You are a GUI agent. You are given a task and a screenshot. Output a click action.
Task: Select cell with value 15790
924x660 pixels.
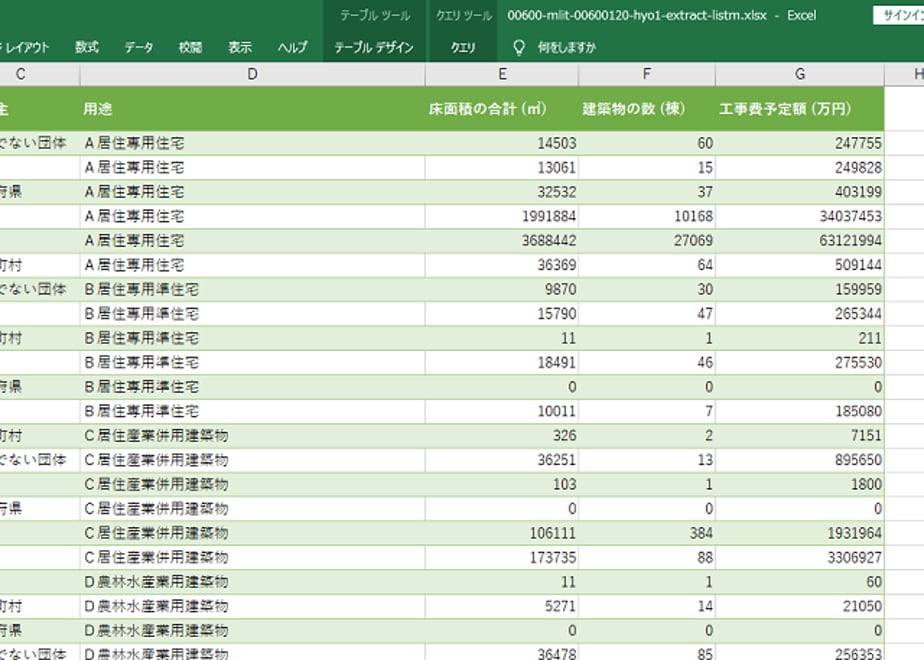(501, 314)
